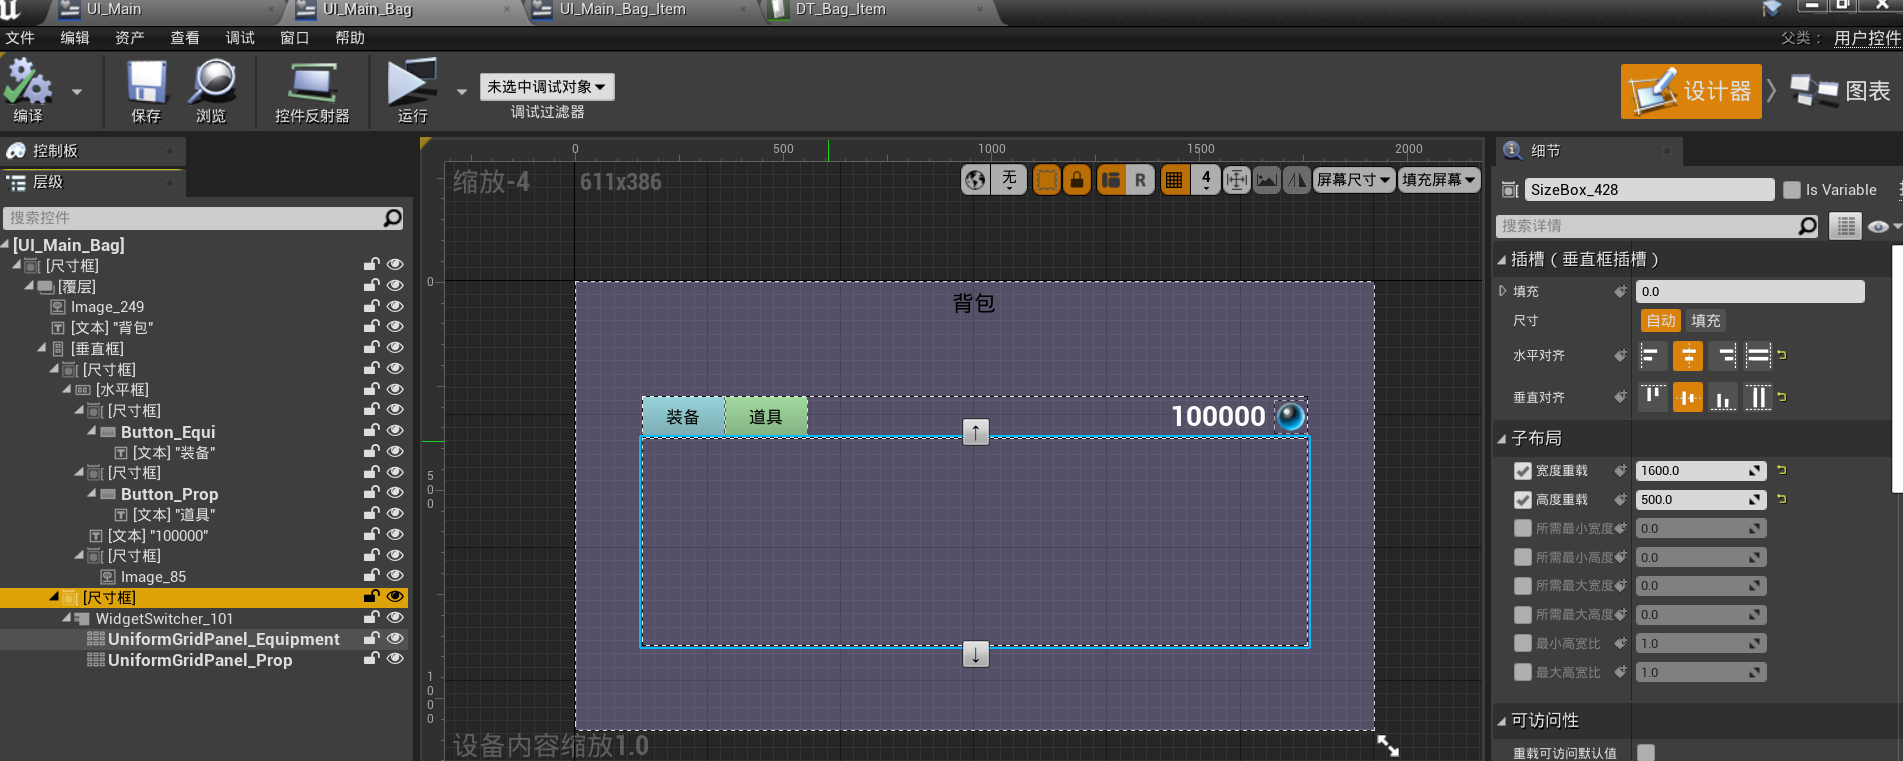The width and height of the screenshot is (1903, 761).
Task: Open the 调试 menu
Action: pos(240,38)
